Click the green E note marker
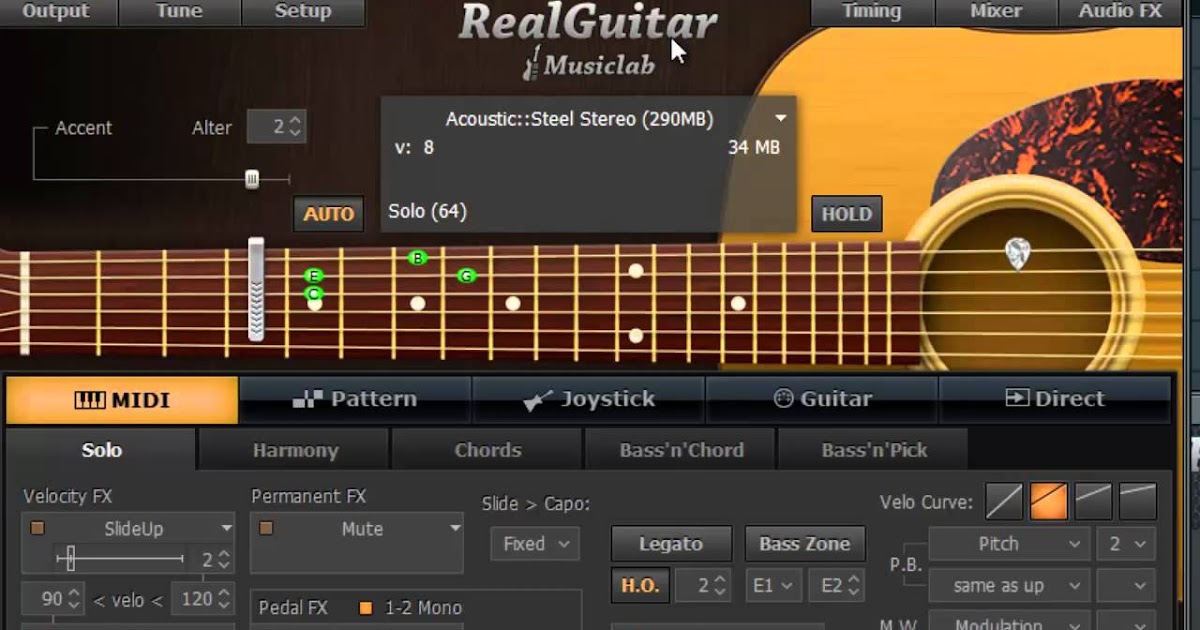This screenshot has width=1200, height=630. [x=314, y=275]
